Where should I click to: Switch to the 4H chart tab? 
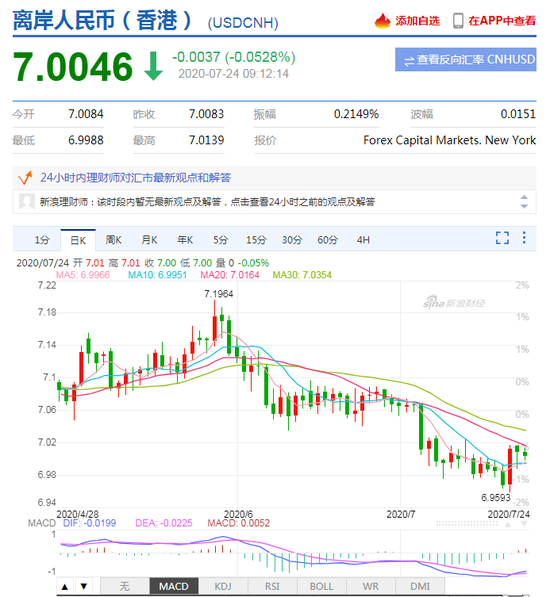[363, 240]
